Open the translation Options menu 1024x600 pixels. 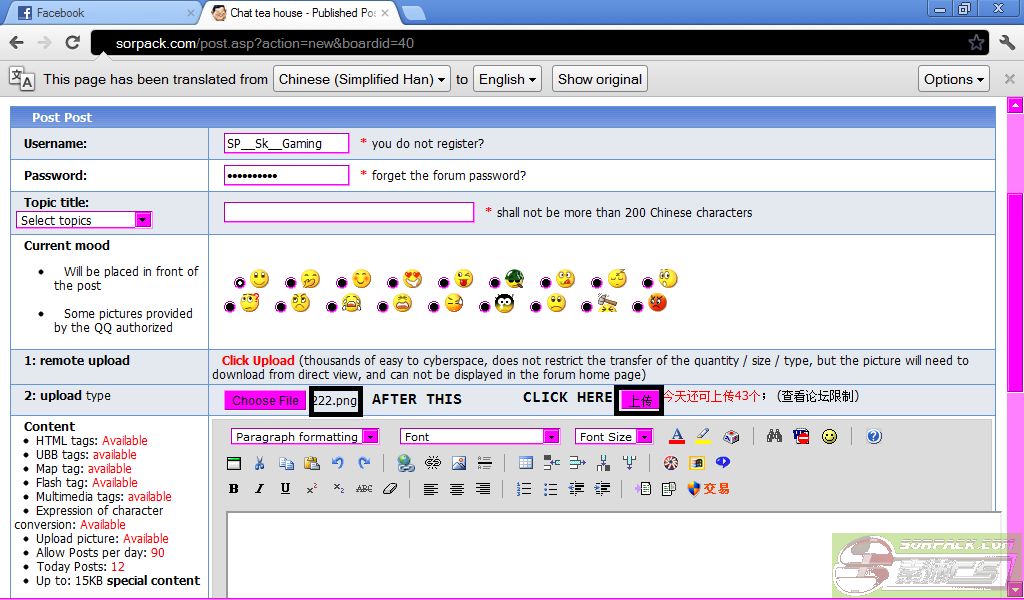pyautogui.click(x=953, y=79)
